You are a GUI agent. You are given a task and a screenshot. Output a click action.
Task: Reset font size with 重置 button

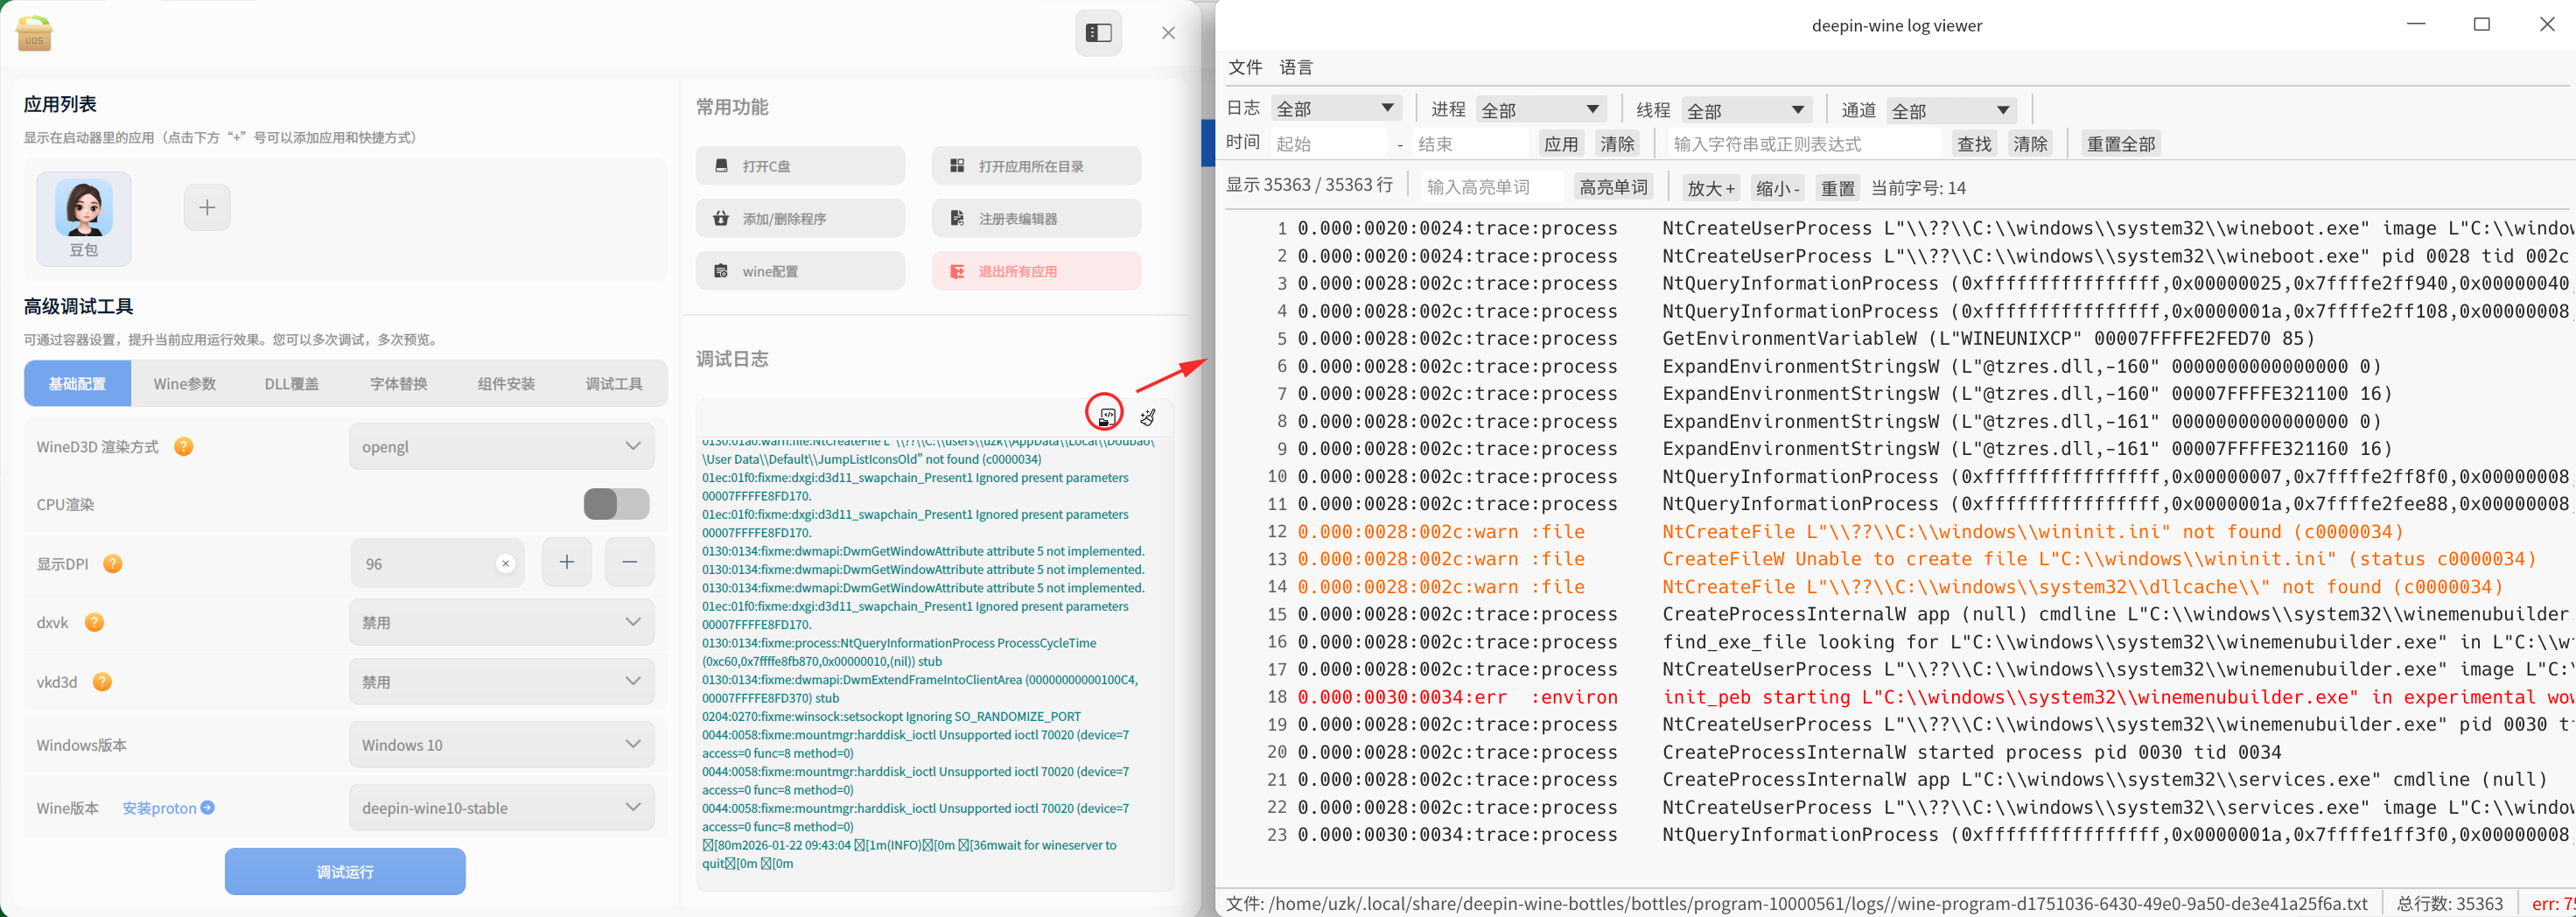[x=1838, y=188]
